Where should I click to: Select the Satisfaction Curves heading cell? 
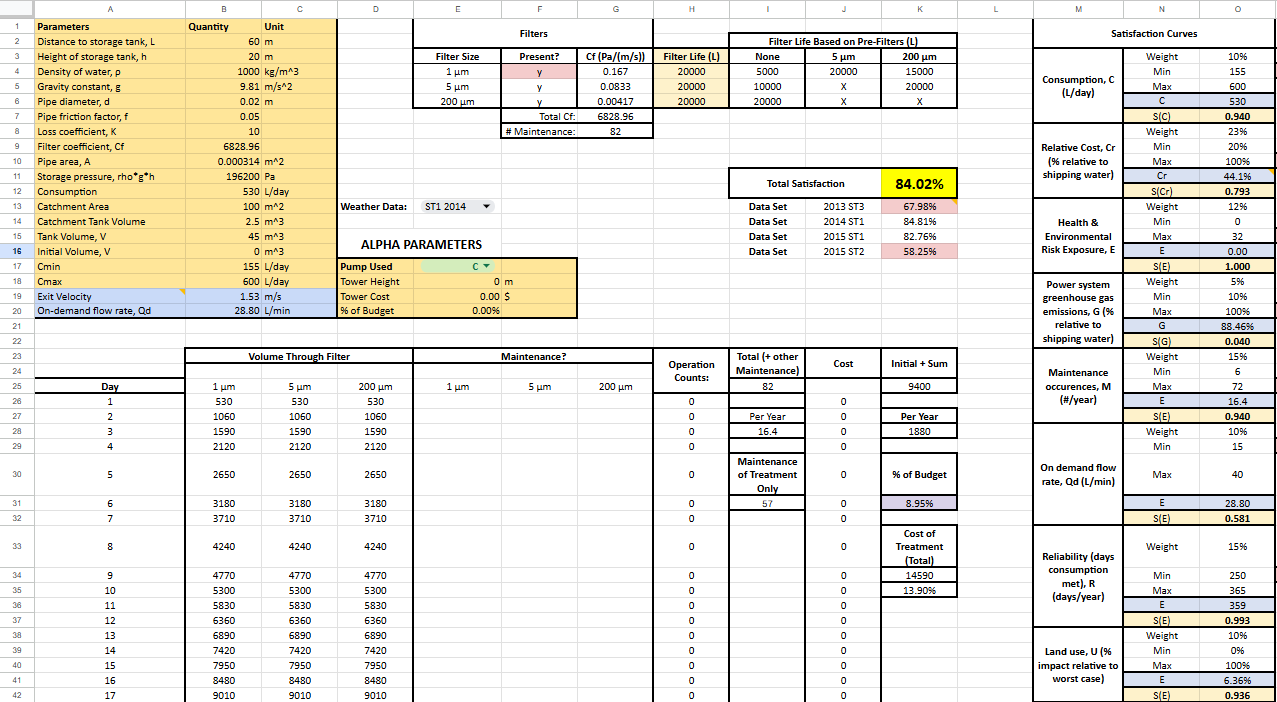click(x=1154, y=34)
